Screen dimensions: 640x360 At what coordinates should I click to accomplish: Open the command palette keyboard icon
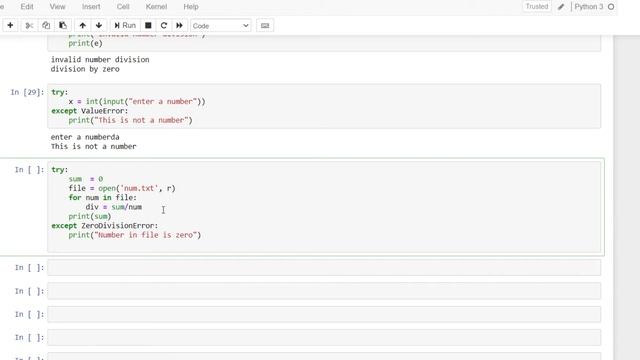(265, 25)
